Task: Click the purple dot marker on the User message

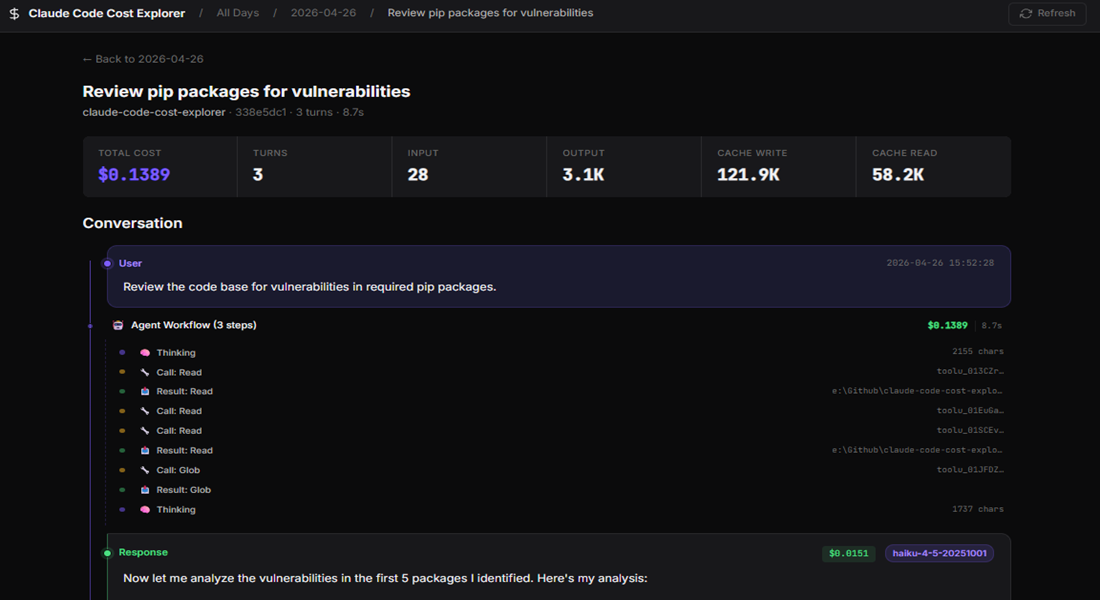Action: (107, 264)
